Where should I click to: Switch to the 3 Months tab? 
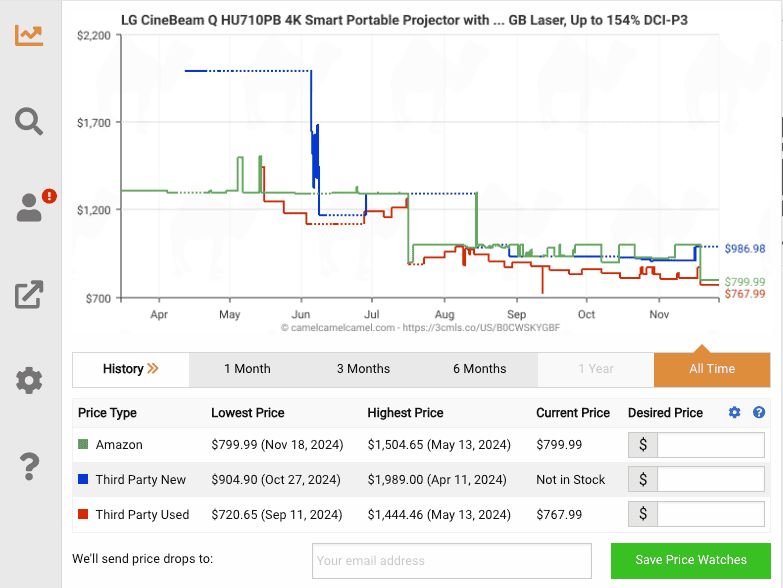(363, 369)
